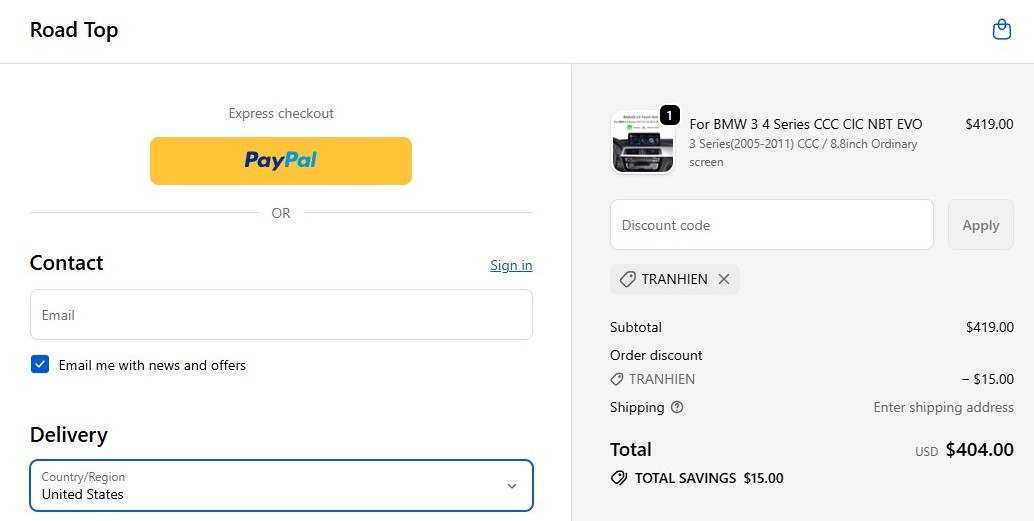The height and width of the screenshot is (521, 1034).
Task: Click the BMW screen product thumbnail
Action: tap(642, 142)
